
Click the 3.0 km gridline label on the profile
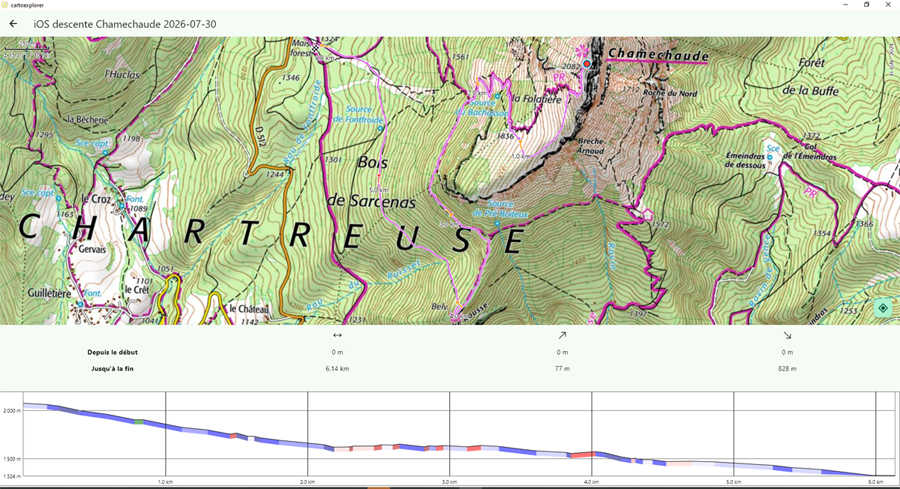(449, 482)
